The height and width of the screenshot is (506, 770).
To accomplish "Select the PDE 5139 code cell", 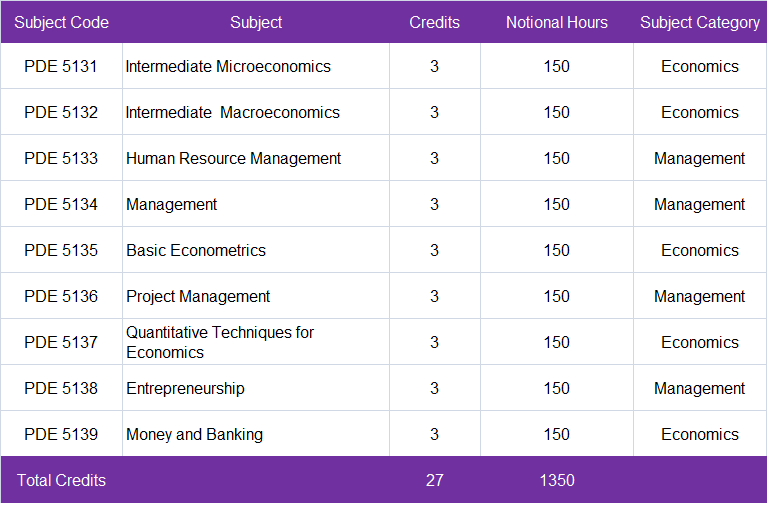I will coord(61,435).
